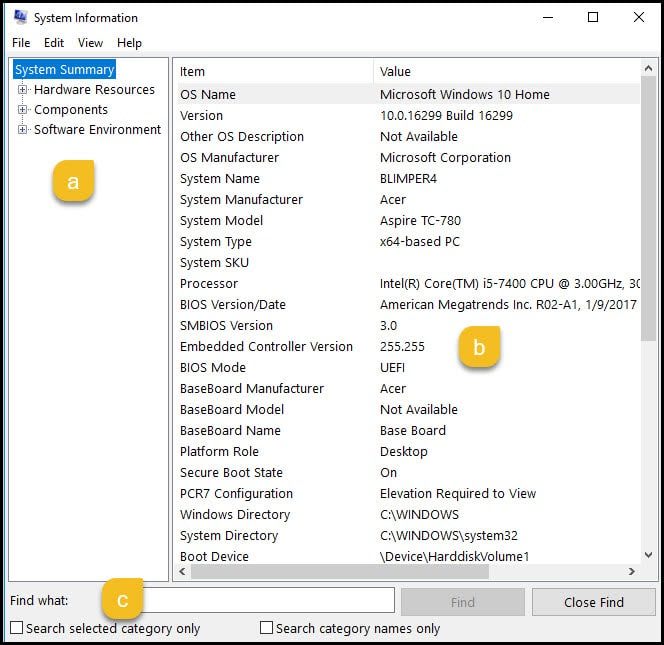This screenshot has height=645, width=664.
Task: Select the BIOS Version/Date row
Action: 407,305
